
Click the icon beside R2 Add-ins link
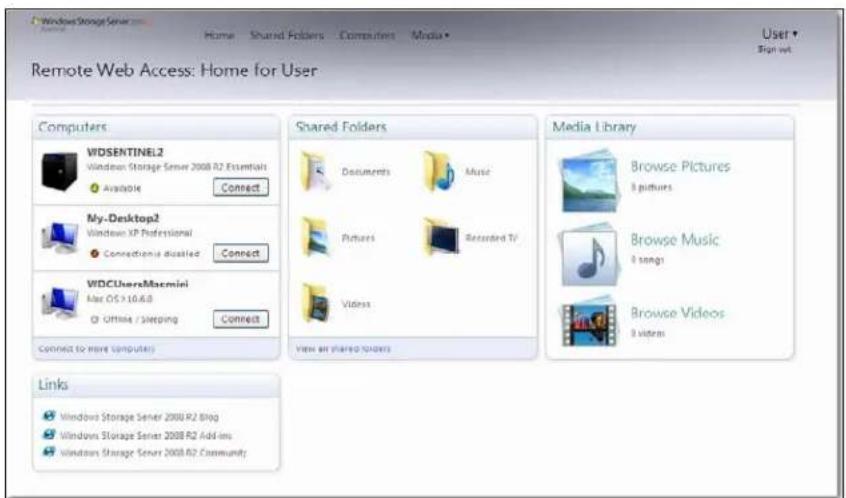point(49,434)
